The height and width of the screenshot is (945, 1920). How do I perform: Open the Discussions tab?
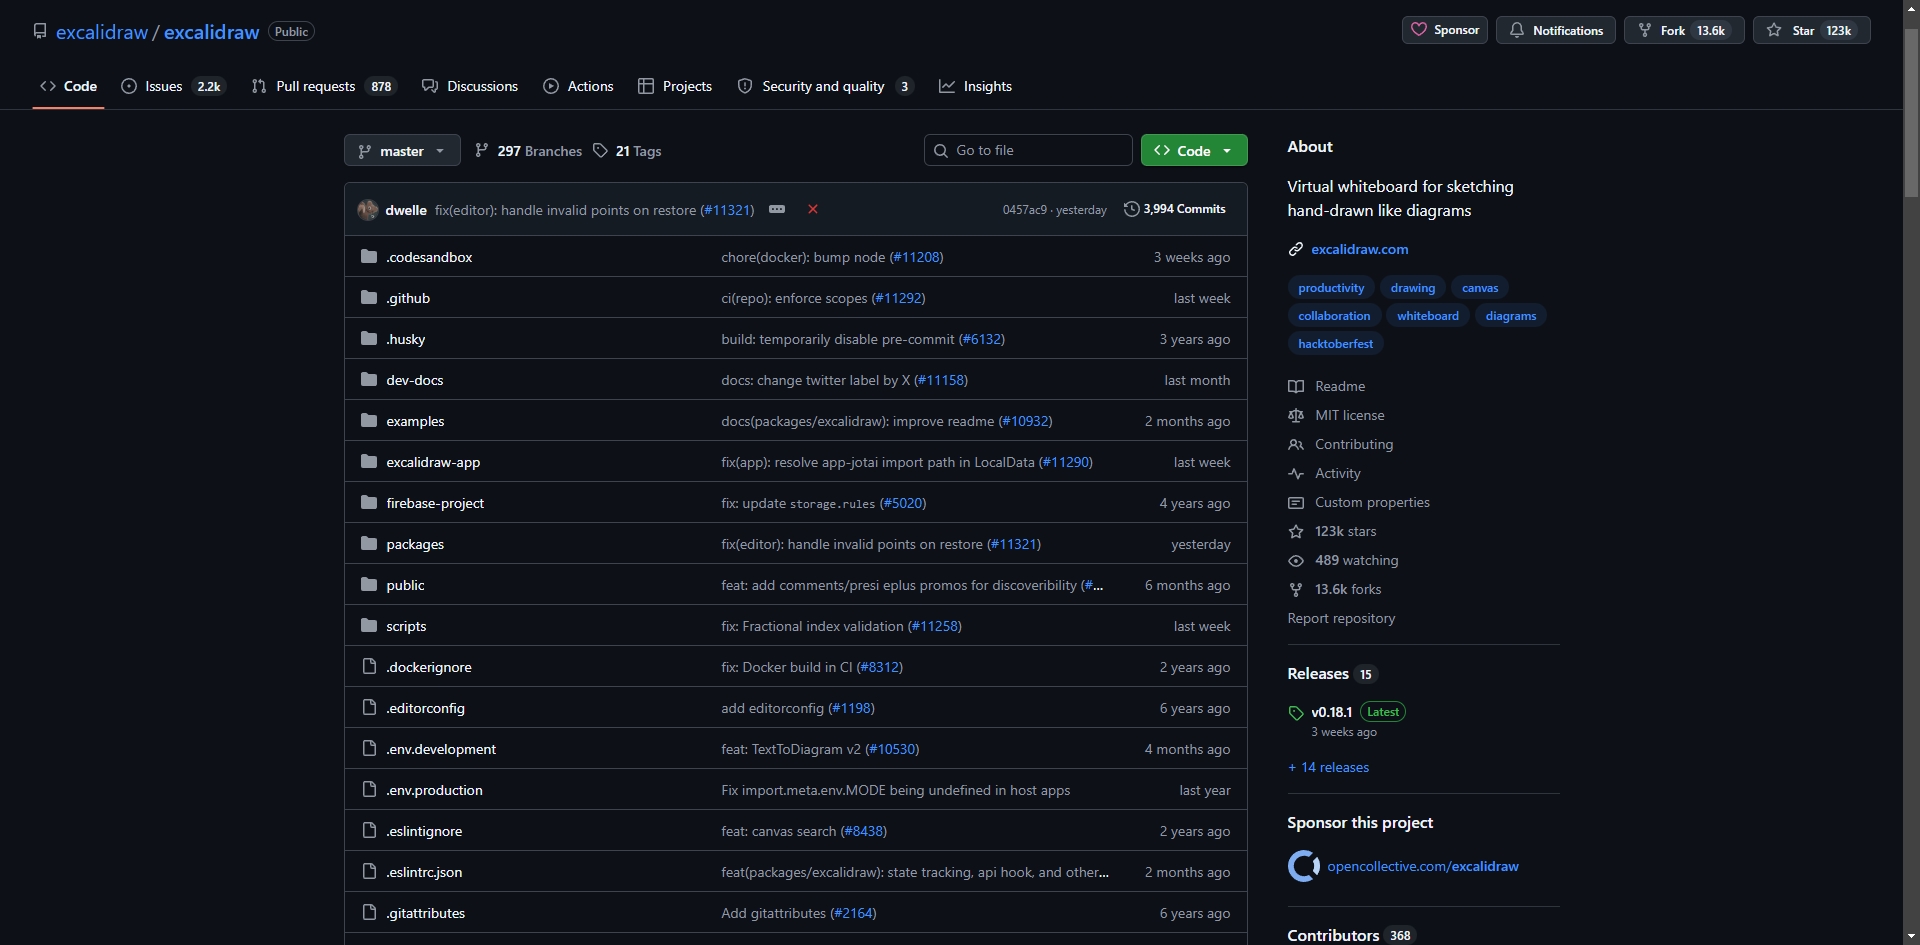click(470, 86)
